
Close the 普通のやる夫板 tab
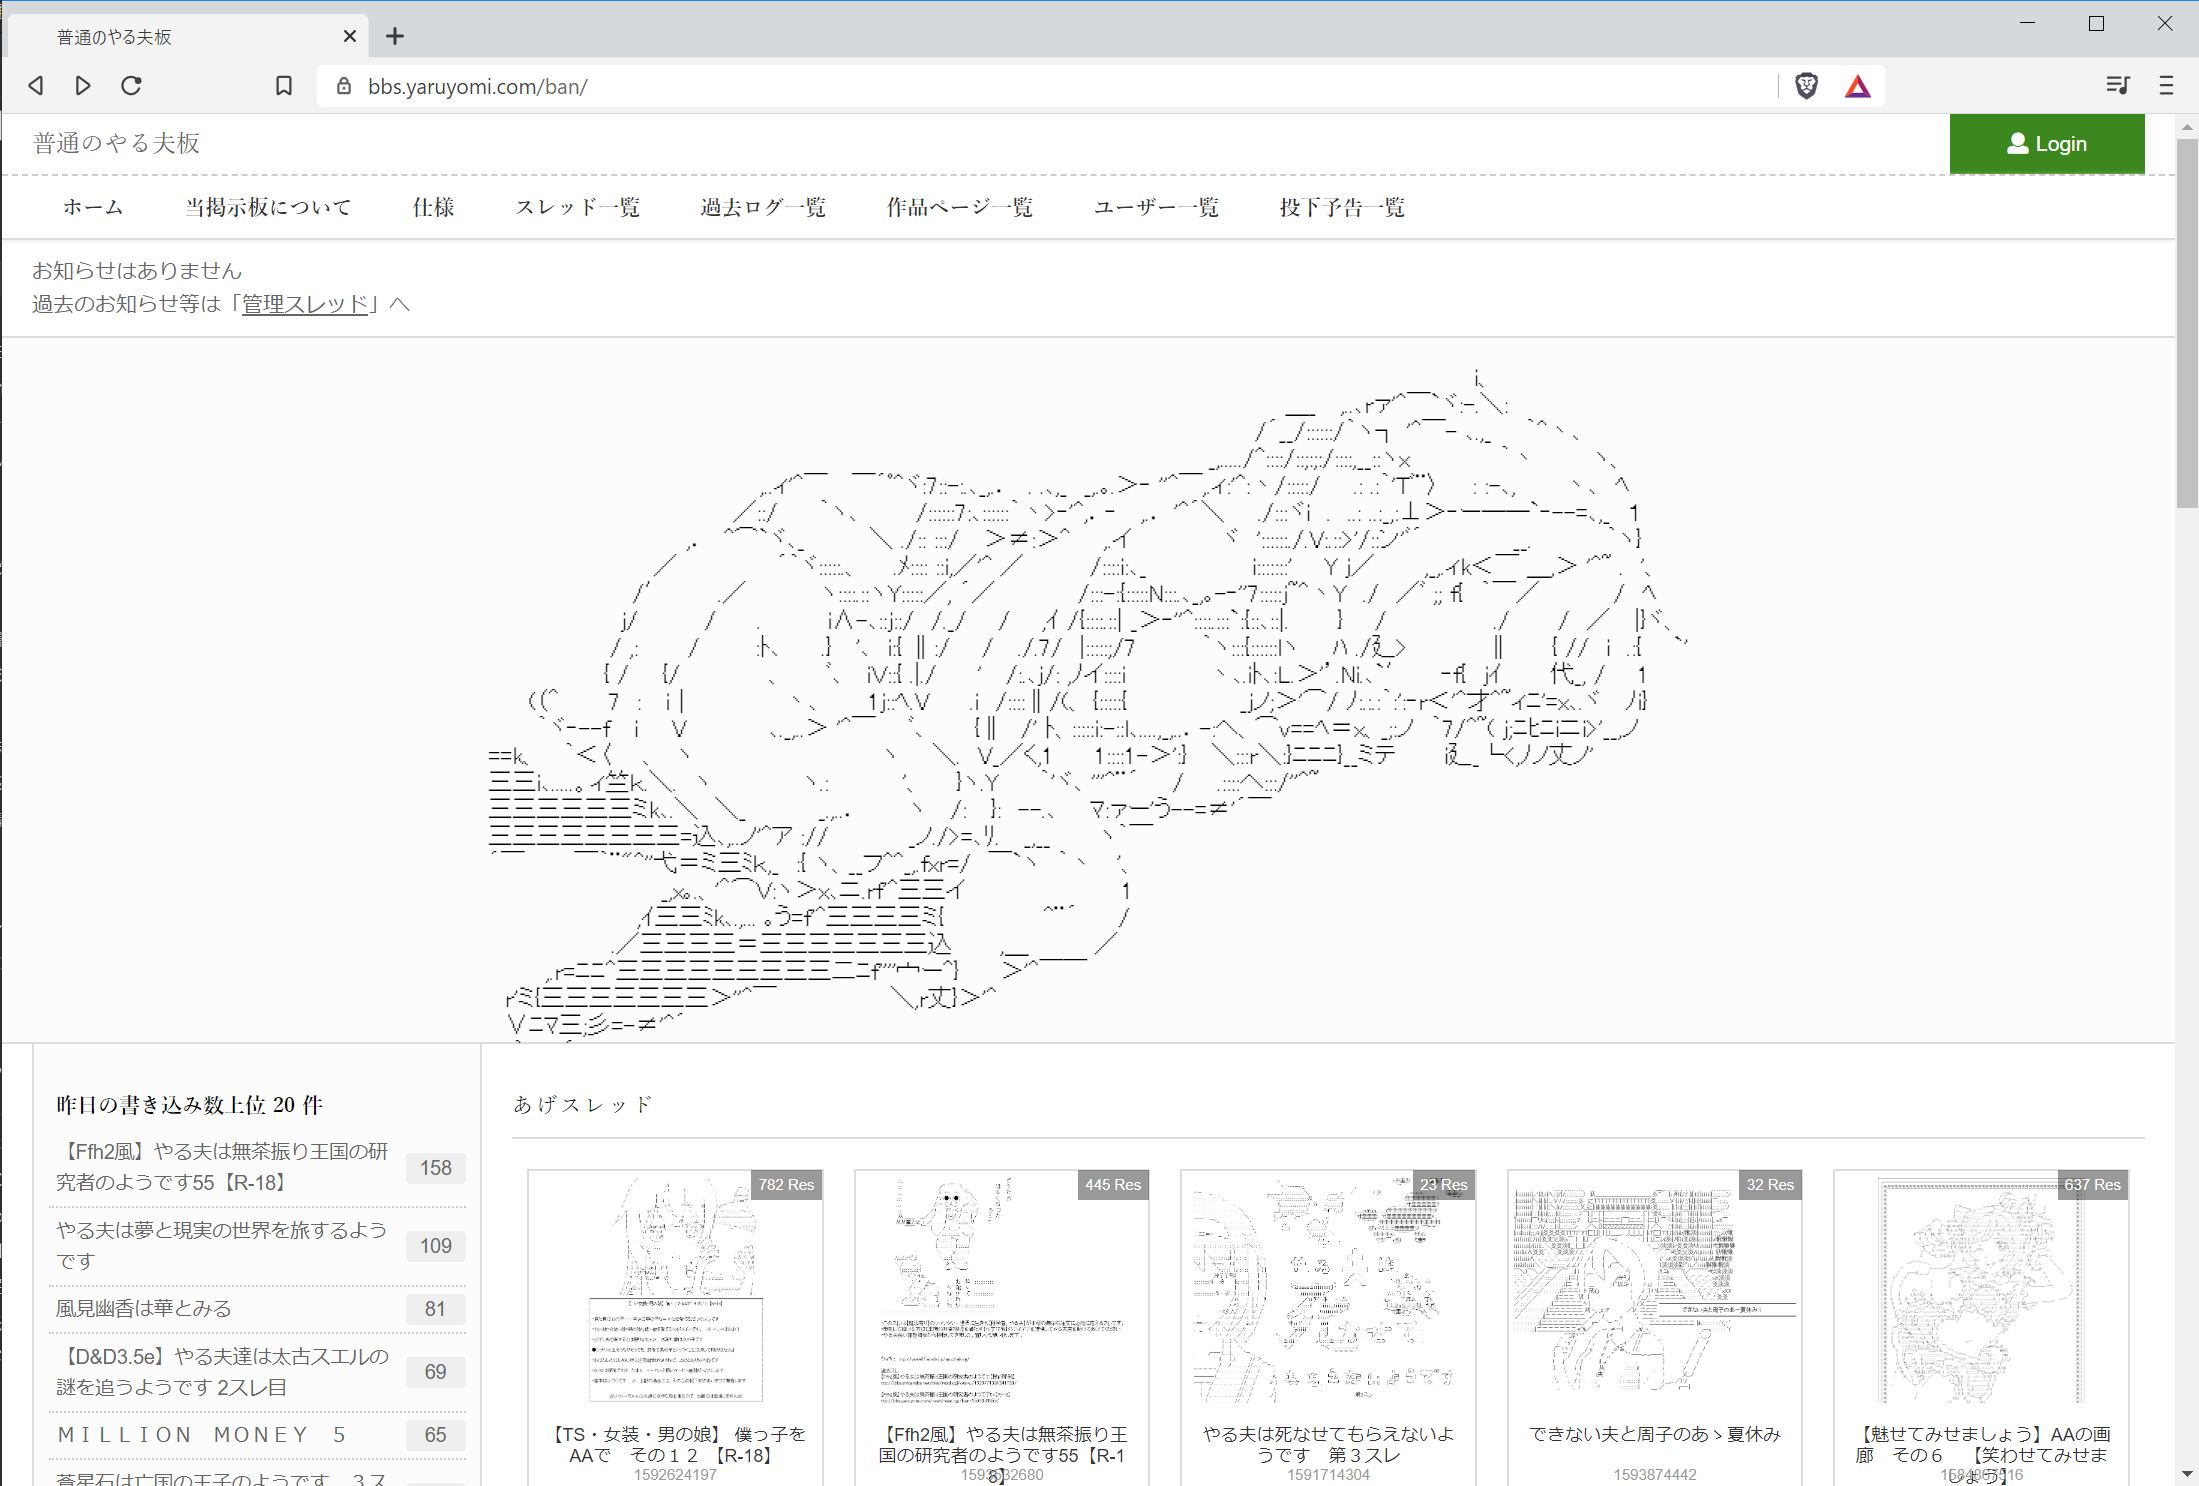point(350,36)
